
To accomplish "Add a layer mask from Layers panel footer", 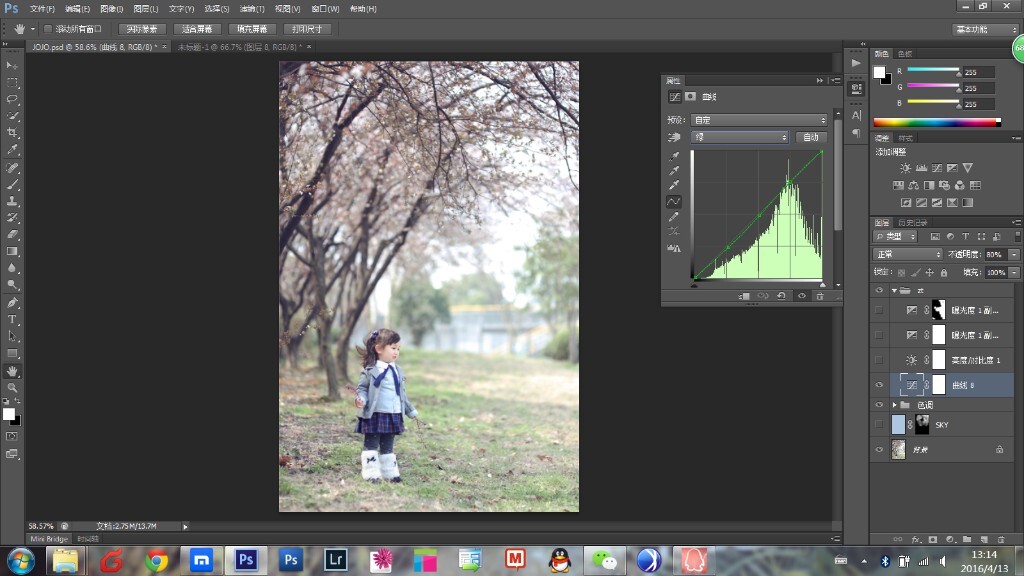I will click(933, 539).
